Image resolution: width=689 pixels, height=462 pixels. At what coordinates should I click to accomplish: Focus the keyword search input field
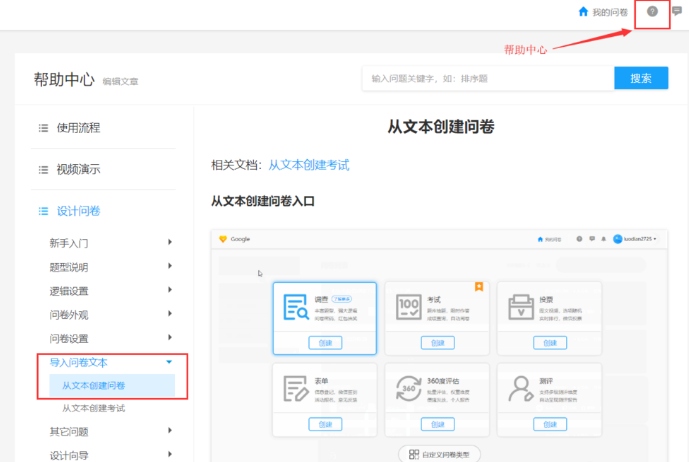(488, 78)
